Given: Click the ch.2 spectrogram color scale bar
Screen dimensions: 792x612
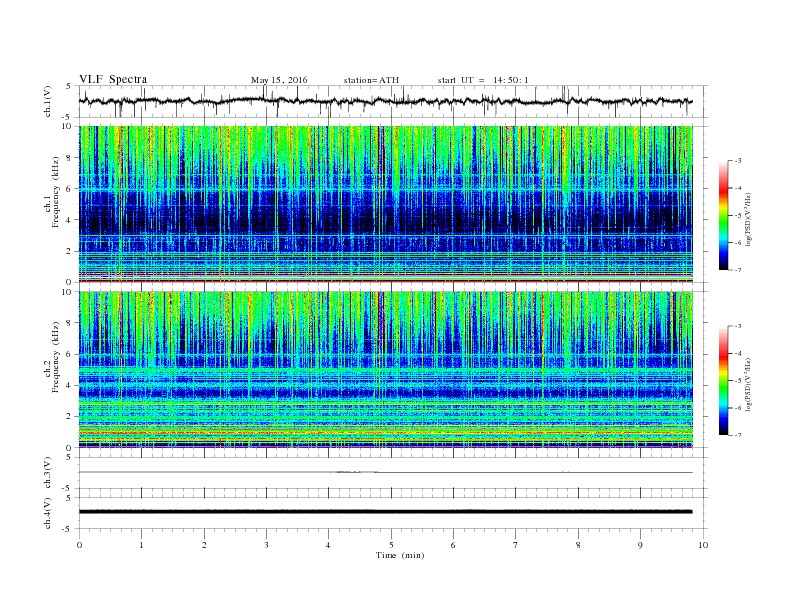Looking at the screenshot, I should coord(724,380).
